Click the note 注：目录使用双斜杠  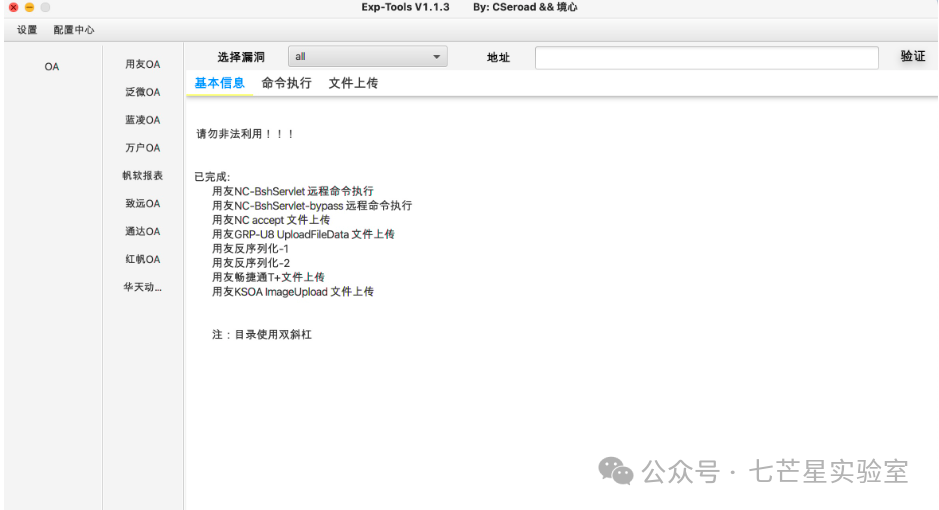point(262,335)
